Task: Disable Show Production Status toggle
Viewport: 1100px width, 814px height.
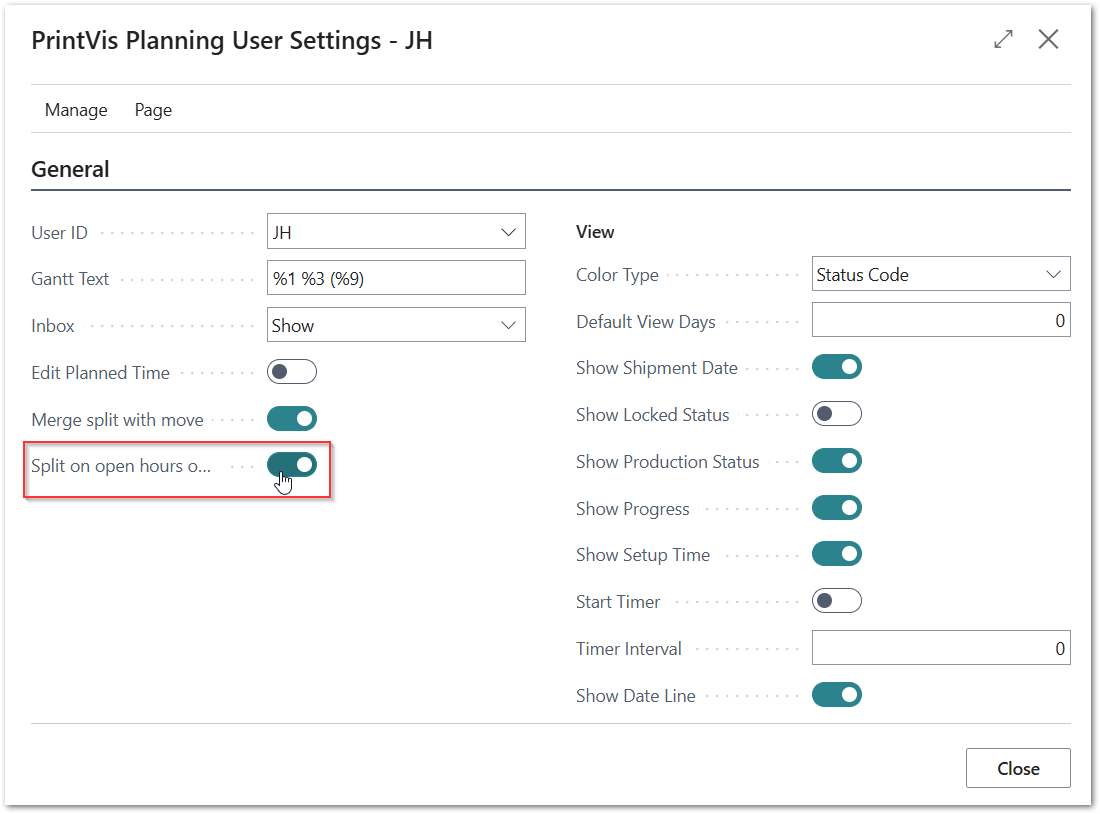Action: click(x=837, y=461)
